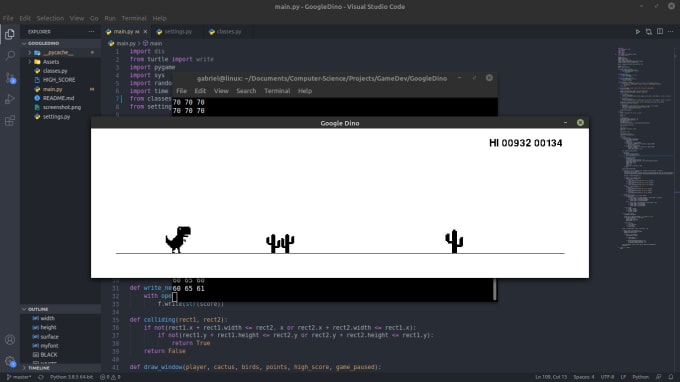Image resolution: width=680 pixels, height=382 pixels.
Task: Open Terminal menu in the terminal window
Action: [x=277, y=91]
